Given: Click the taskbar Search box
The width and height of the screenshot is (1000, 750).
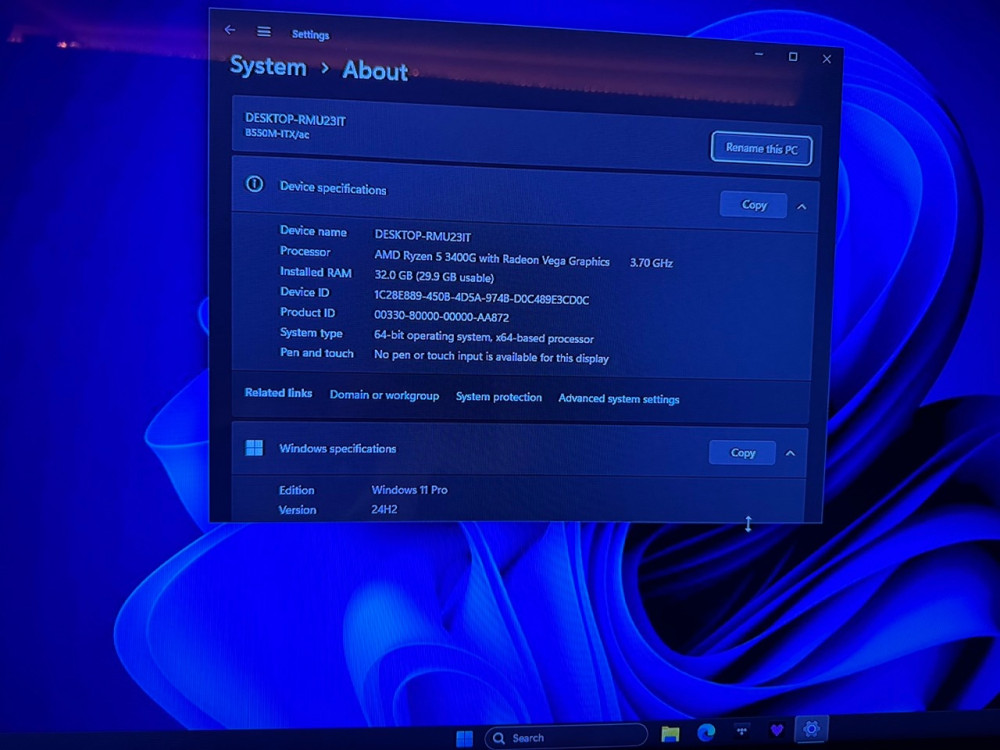Looking at the screenshot, I should (565, 738).
